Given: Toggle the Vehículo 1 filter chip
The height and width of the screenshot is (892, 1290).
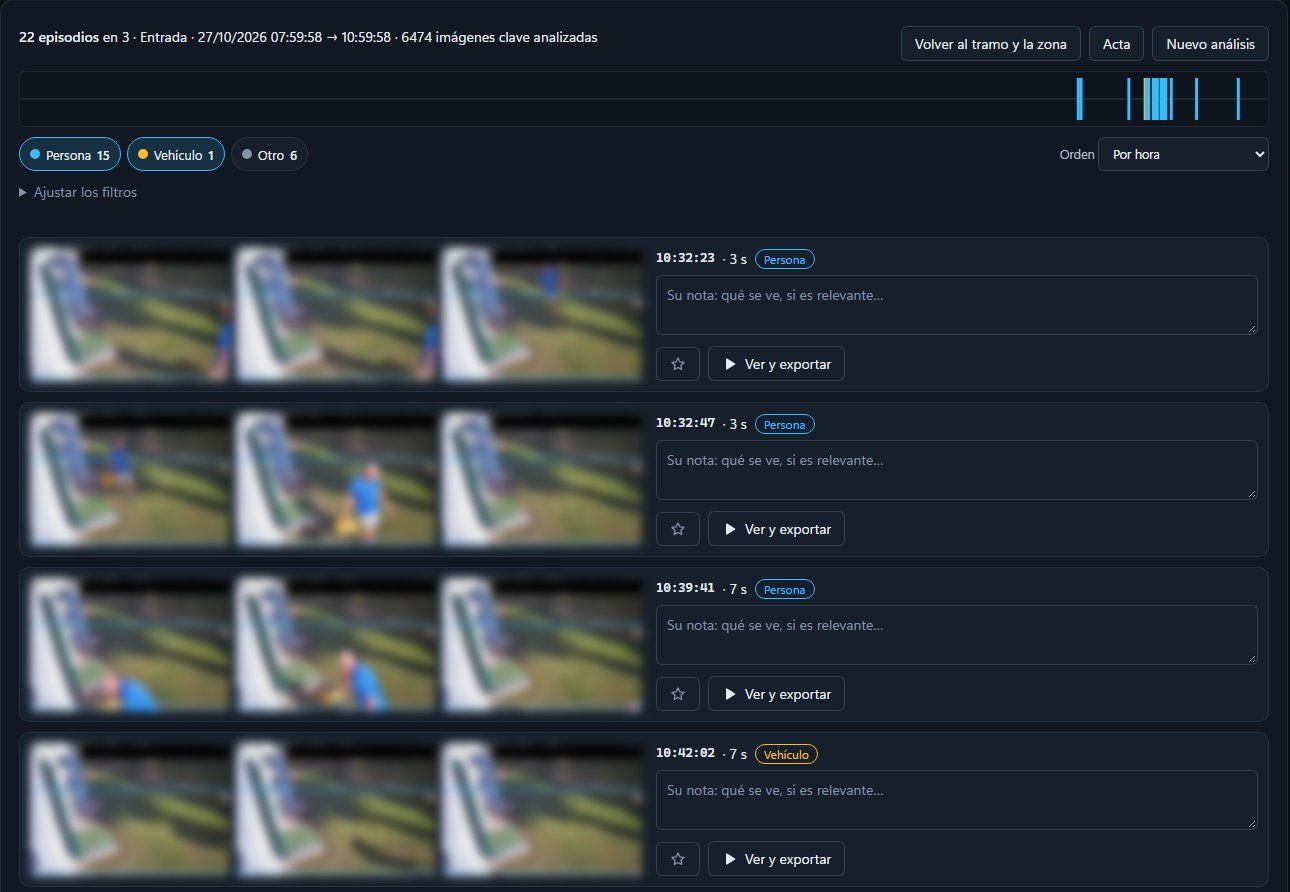Looking at the screenshot, I should pos(176,155).
